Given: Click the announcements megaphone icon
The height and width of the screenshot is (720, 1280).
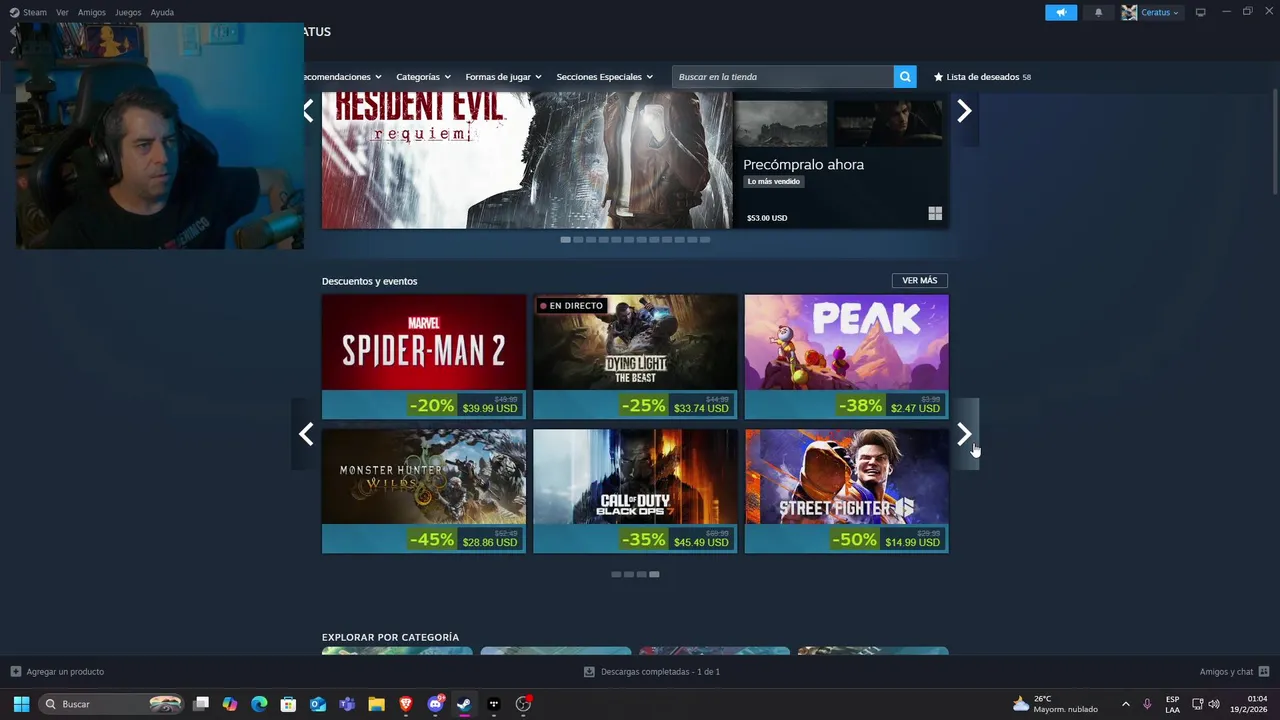Looking at the screenshot, I should coord(1061,12).
